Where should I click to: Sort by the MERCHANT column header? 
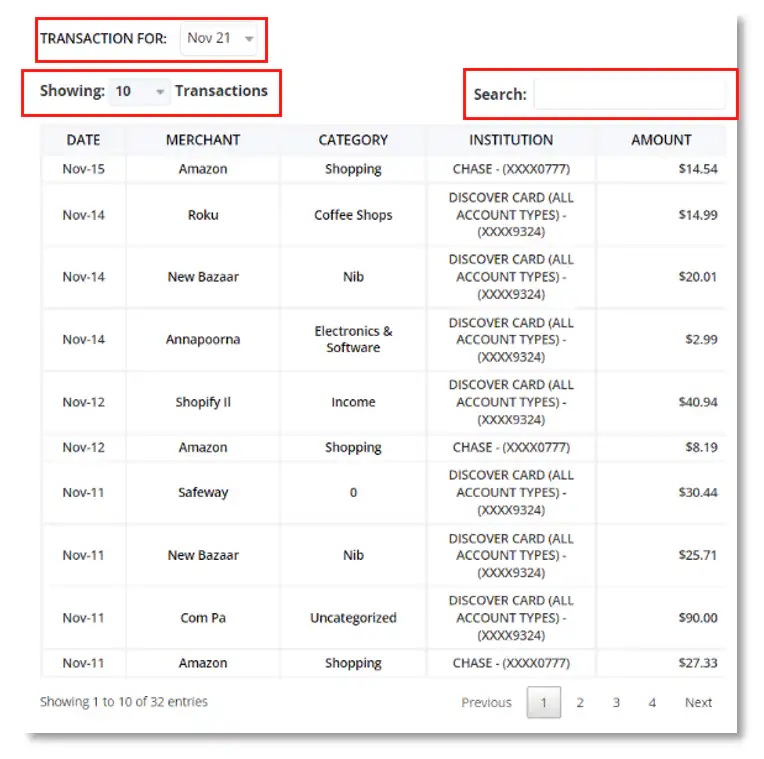coord(203,140)
